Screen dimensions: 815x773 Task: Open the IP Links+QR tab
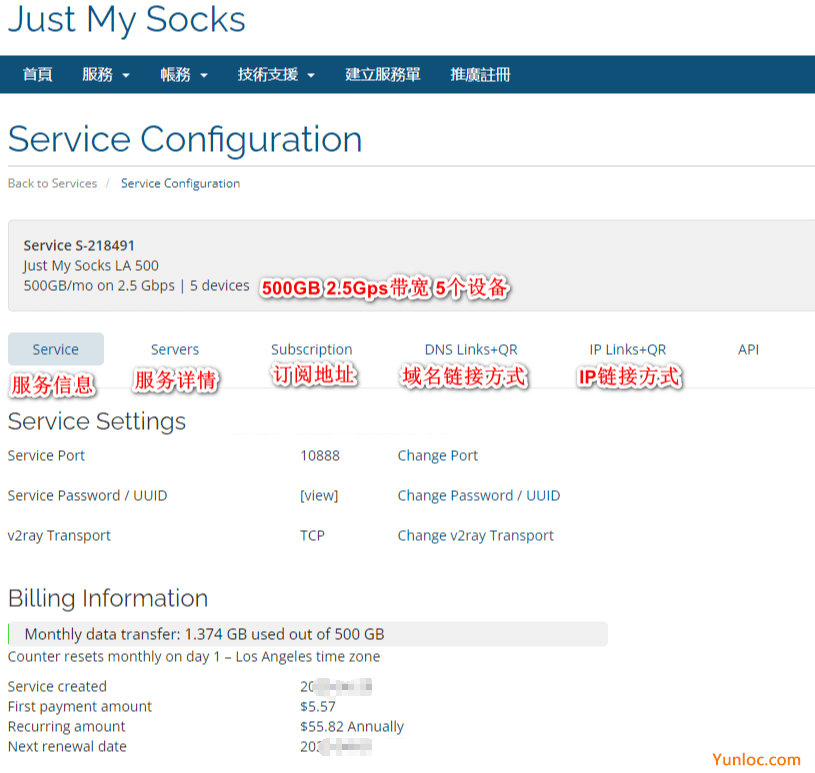coord(627,349)
